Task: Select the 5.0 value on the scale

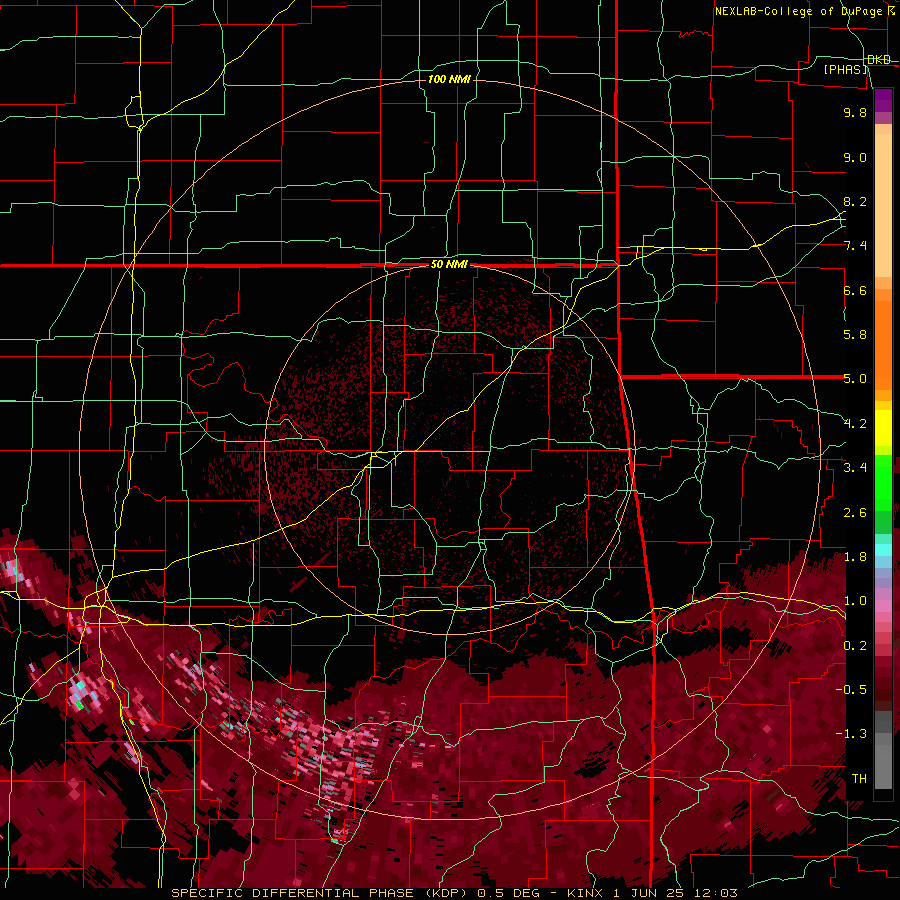Action: [x=855, y=379]
